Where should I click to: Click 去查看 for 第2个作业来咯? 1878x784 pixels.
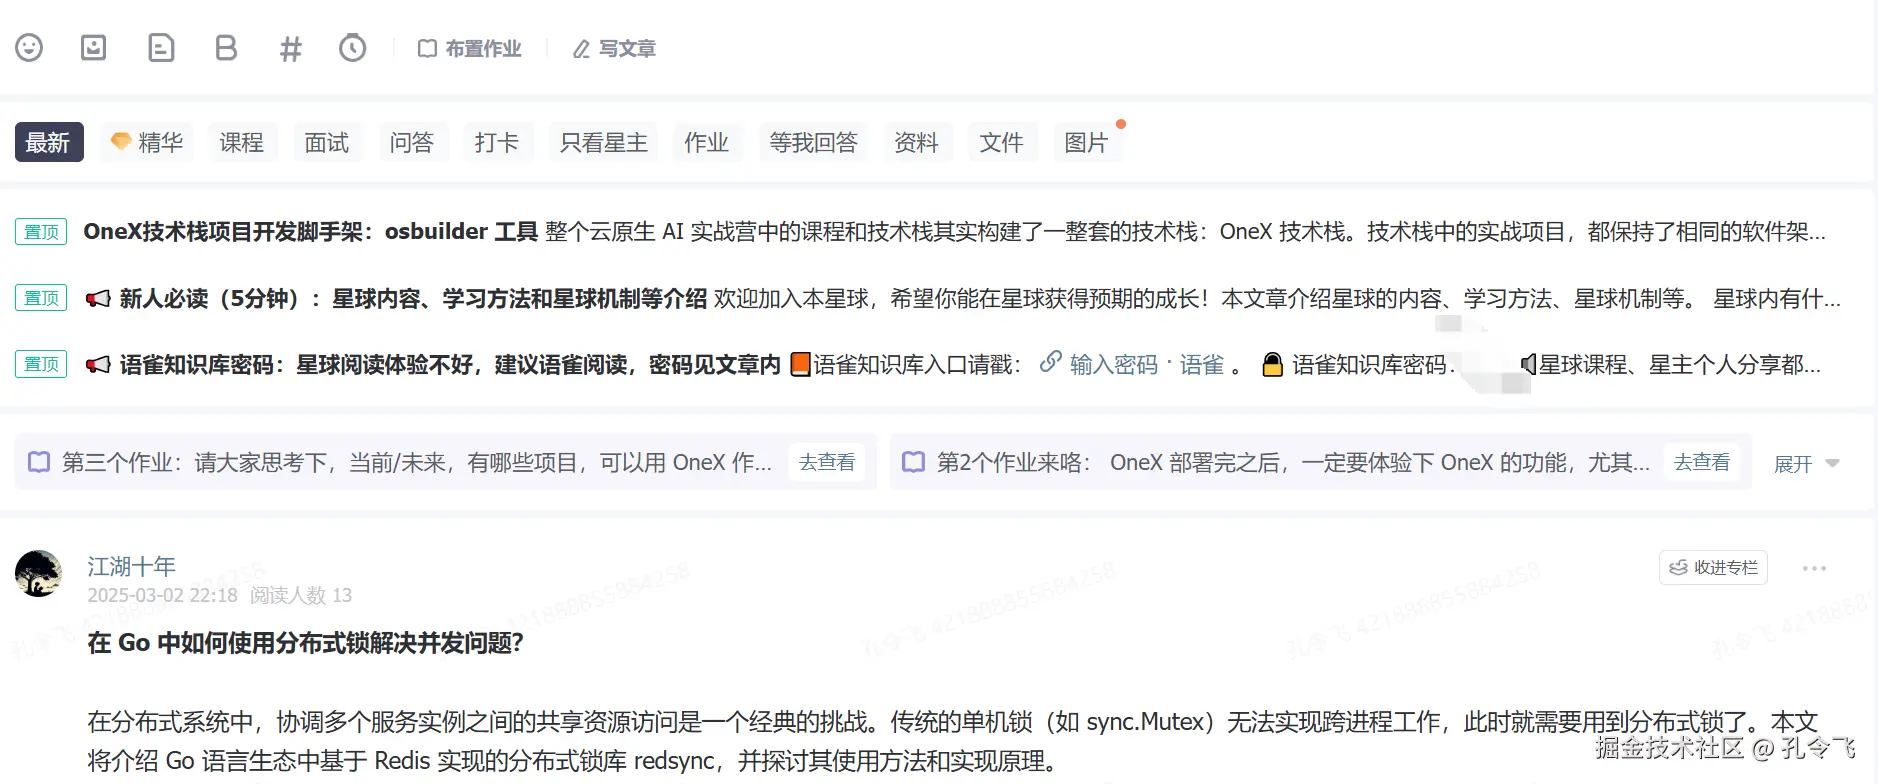point(1702,462)
